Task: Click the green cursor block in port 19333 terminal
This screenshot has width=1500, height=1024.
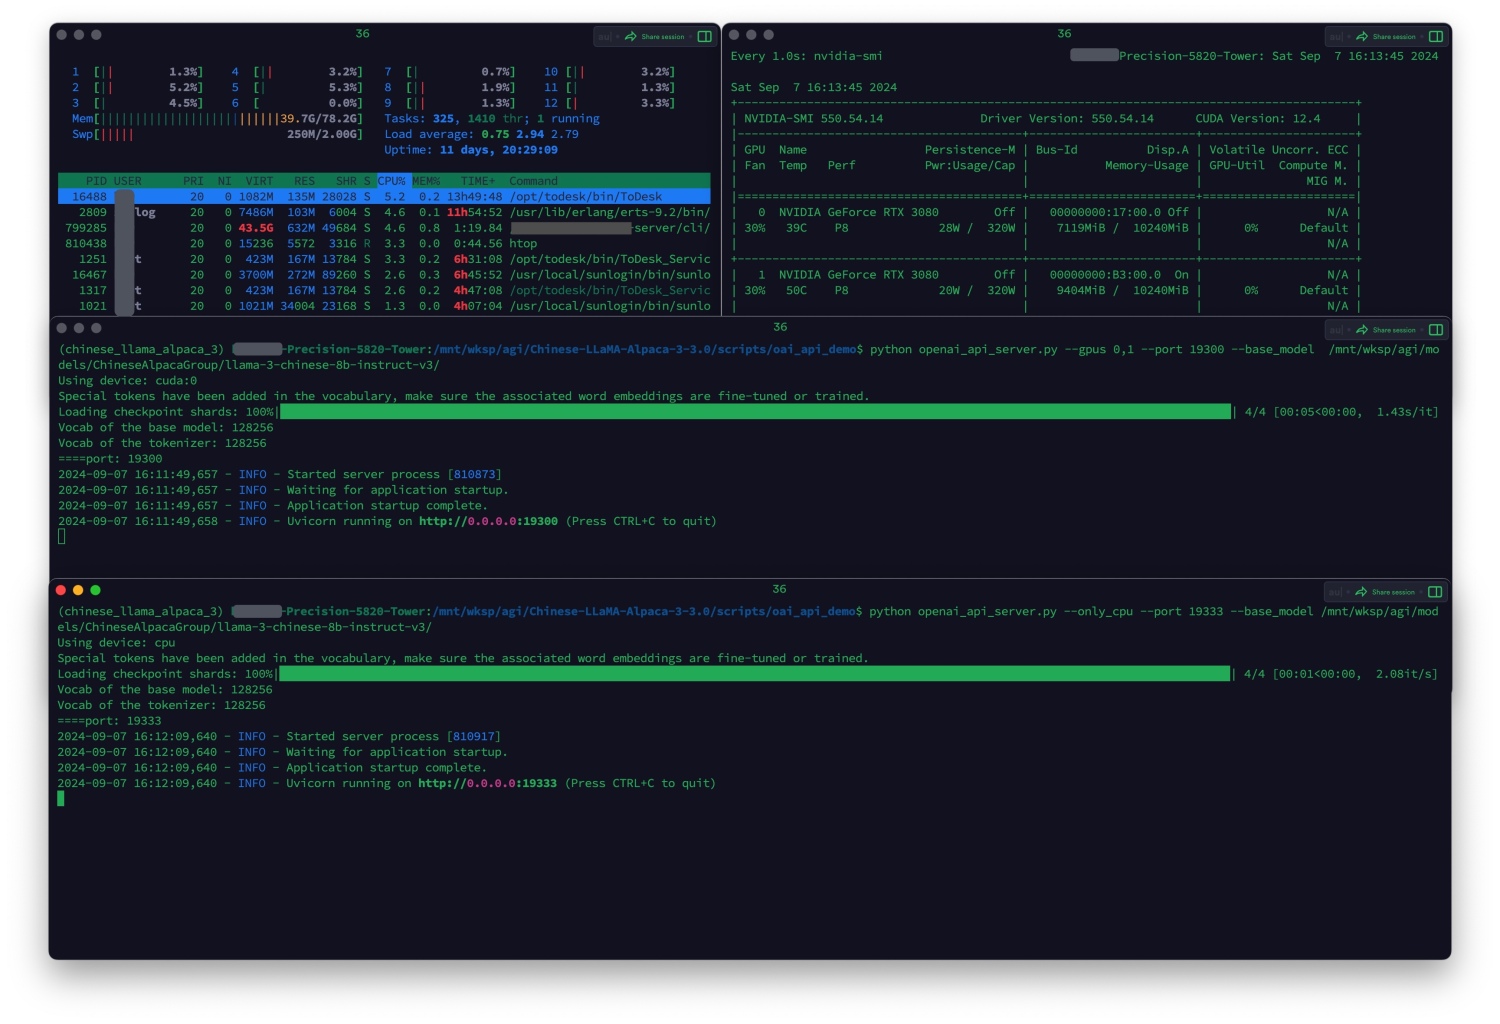Action: (x=61, y=798)
